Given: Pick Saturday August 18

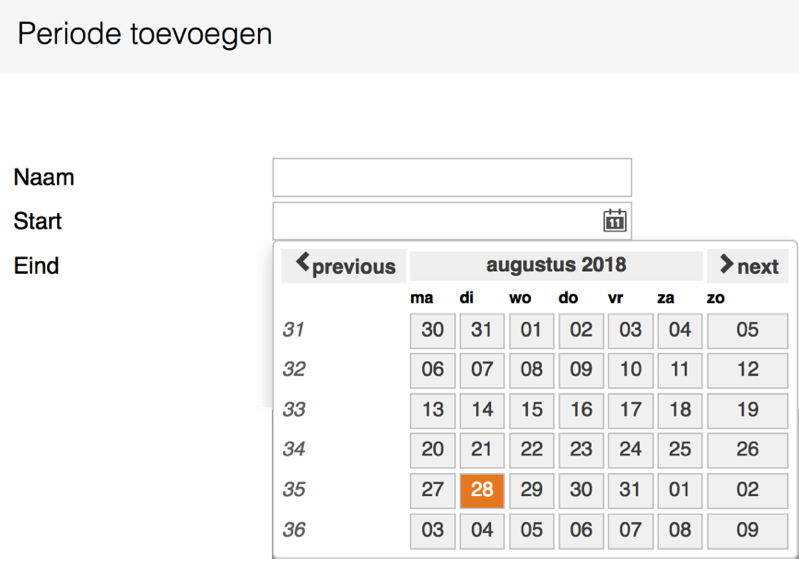Looking at the screenshot, I should pos(680,410).
